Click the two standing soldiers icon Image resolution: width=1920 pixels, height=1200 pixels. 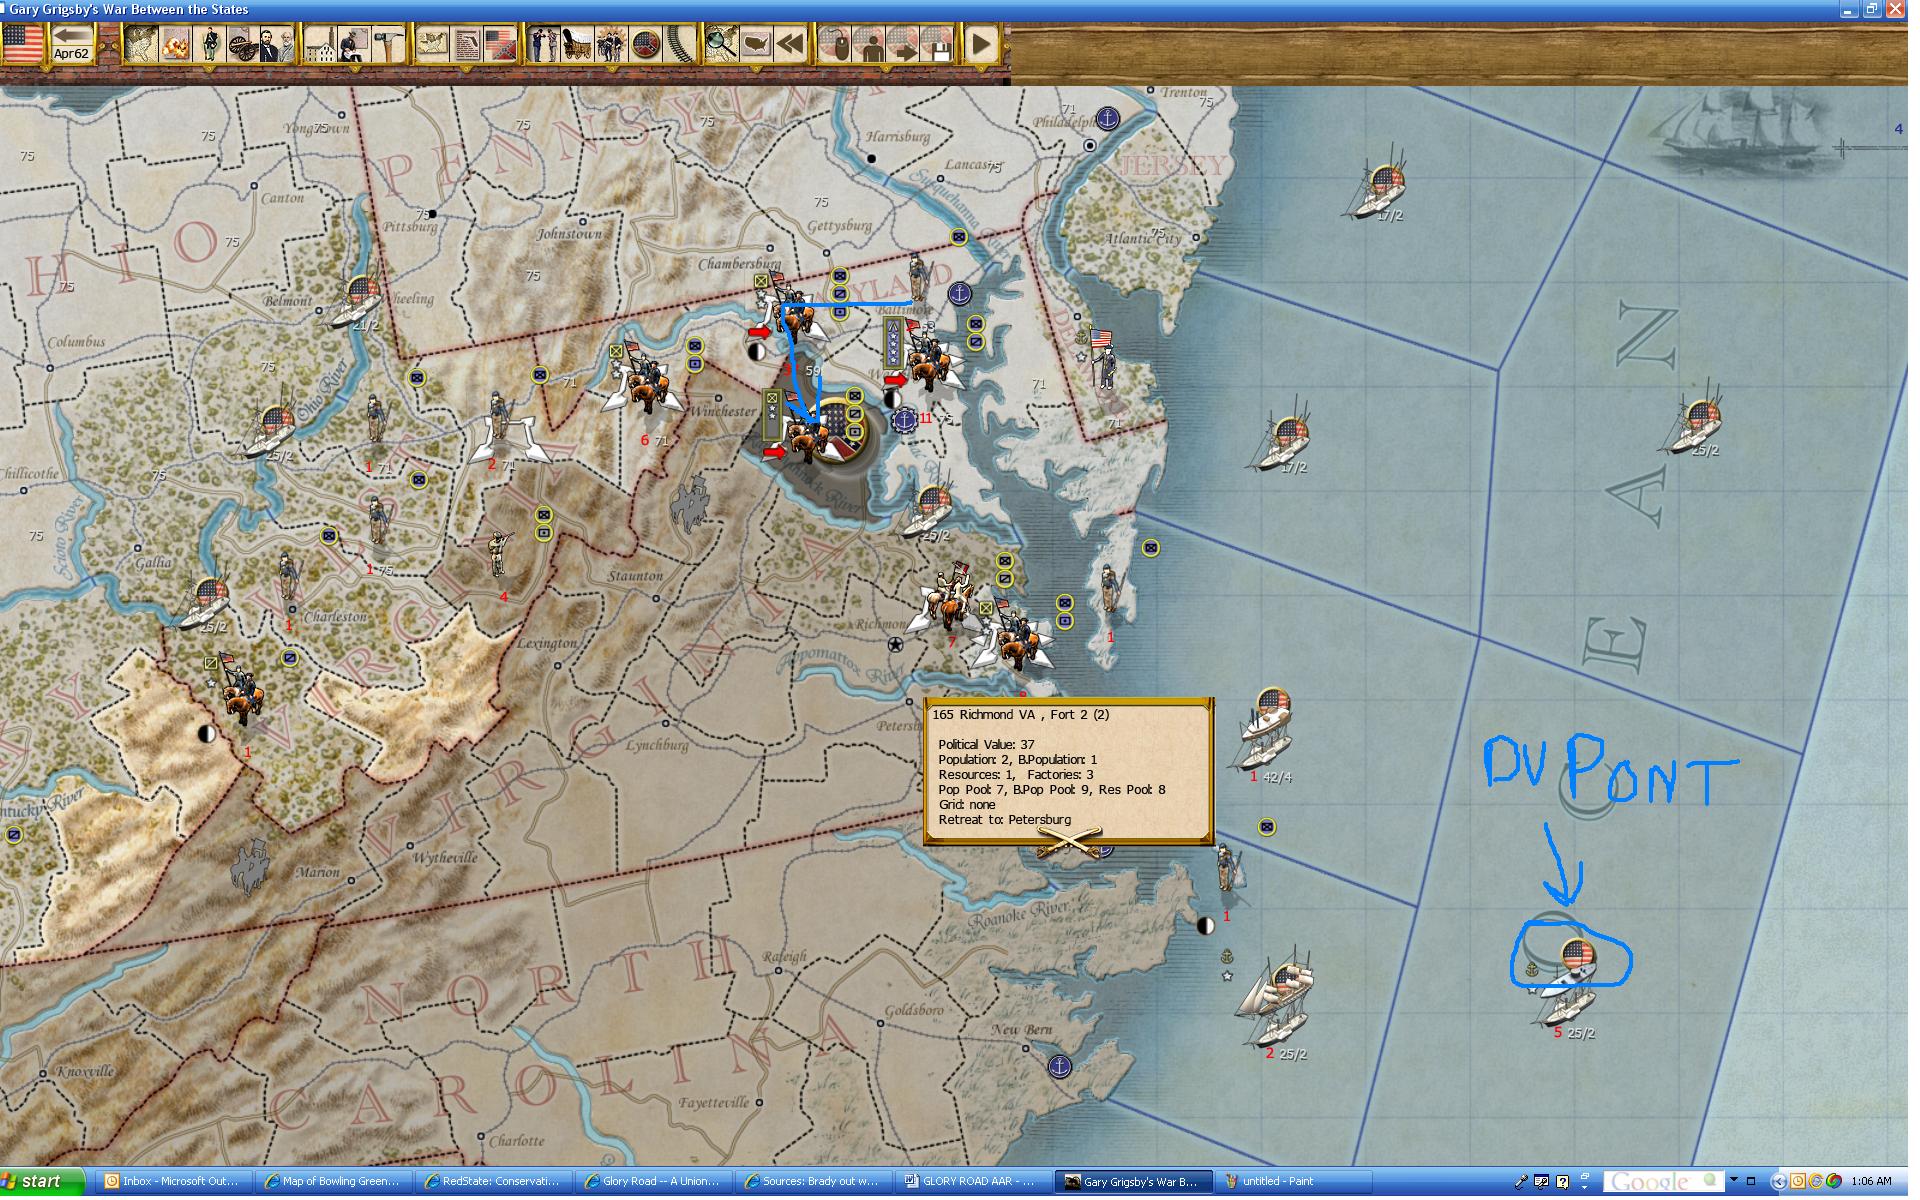click(543, 44)
